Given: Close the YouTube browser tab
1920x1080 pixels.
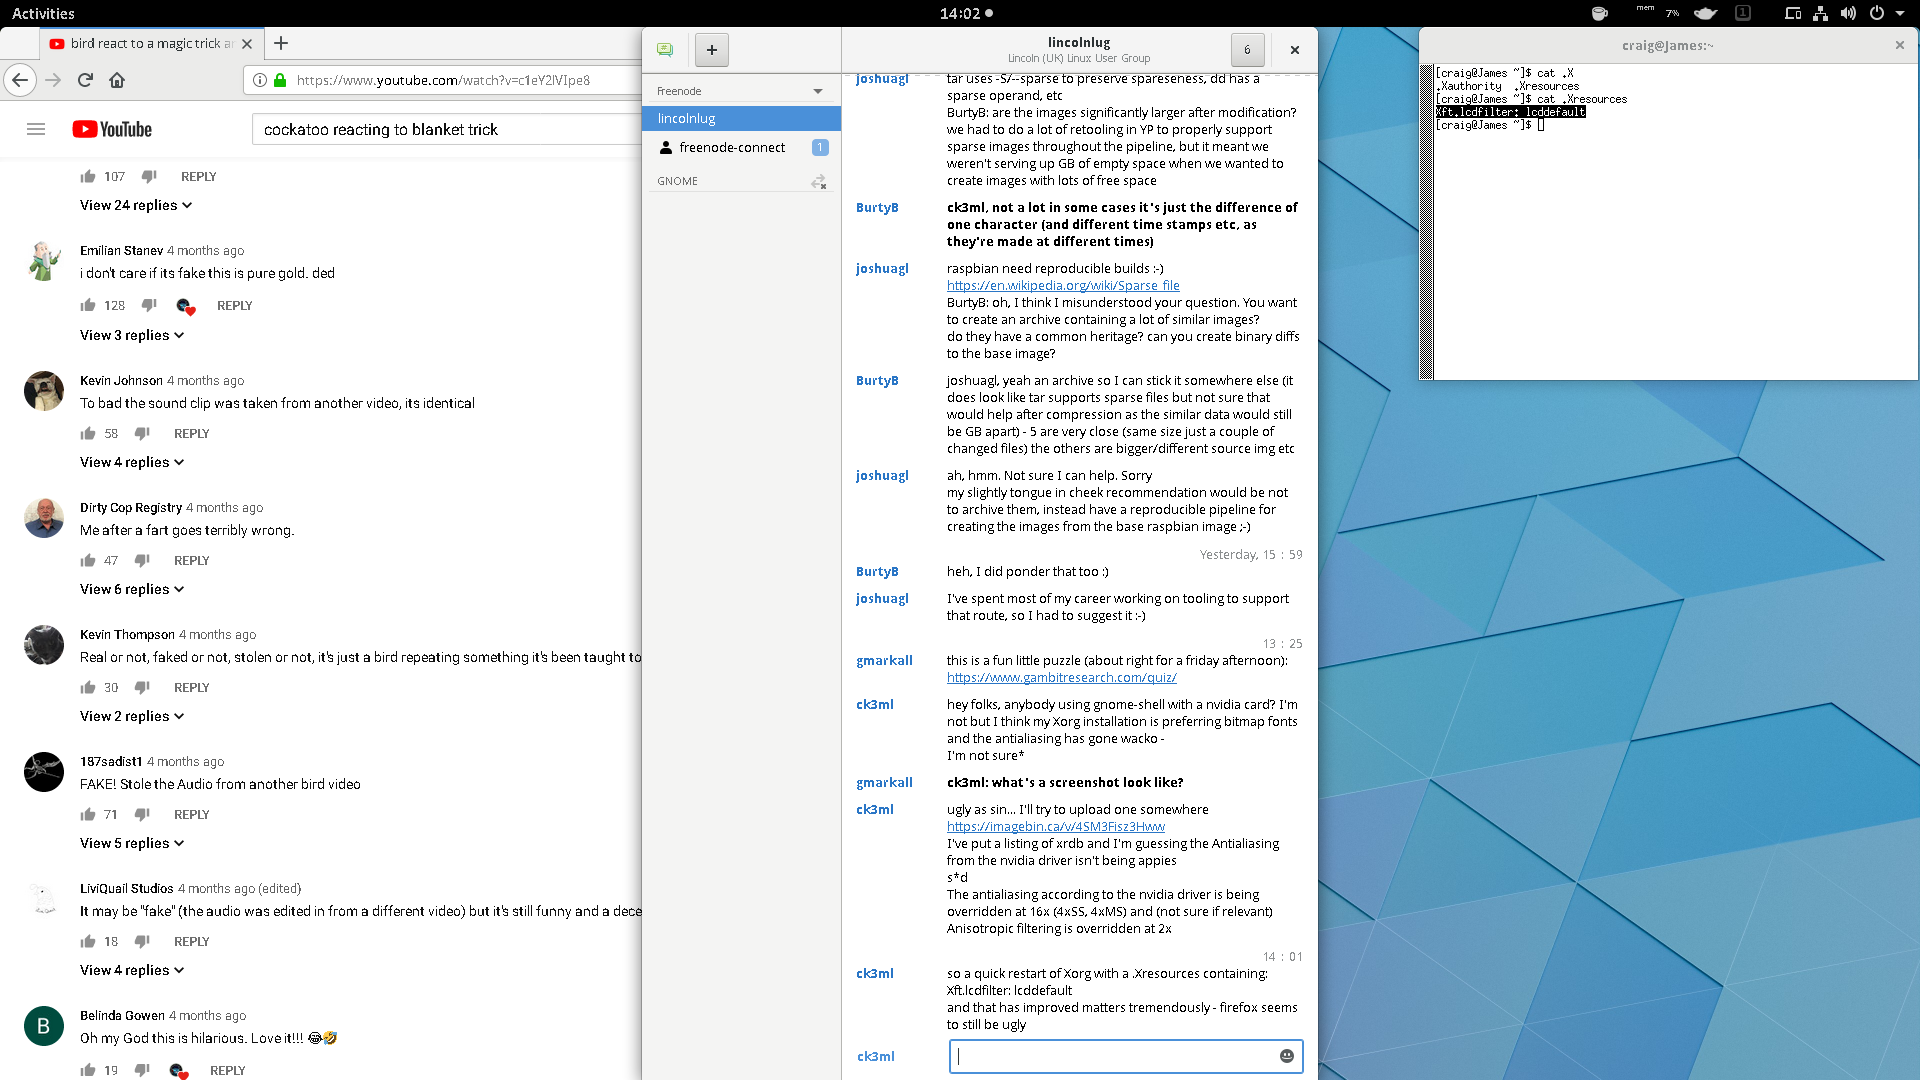Looking at the screenshot, I should 247,43.
